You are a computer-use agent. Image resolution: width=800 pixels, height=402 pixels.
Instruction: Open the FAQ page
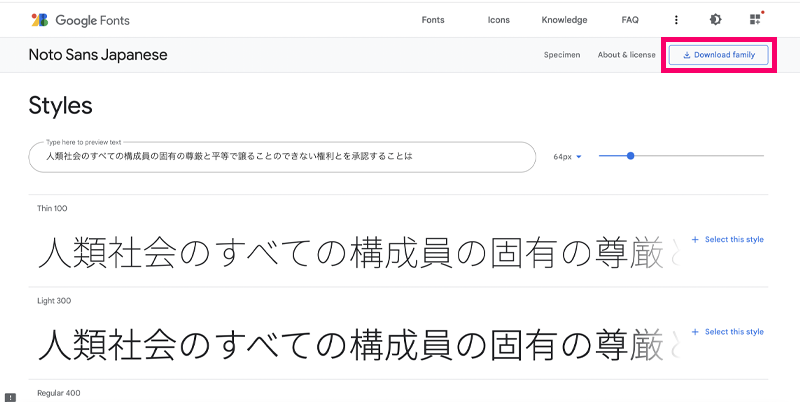pos(630,20)
